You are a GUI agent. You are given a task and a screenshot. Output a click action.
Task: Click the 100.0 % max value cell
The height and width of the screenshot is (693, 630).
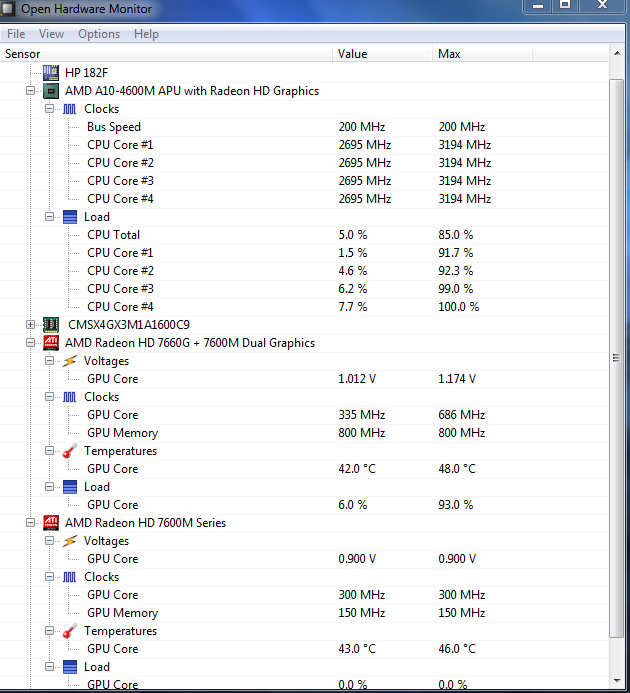(458, 307)
